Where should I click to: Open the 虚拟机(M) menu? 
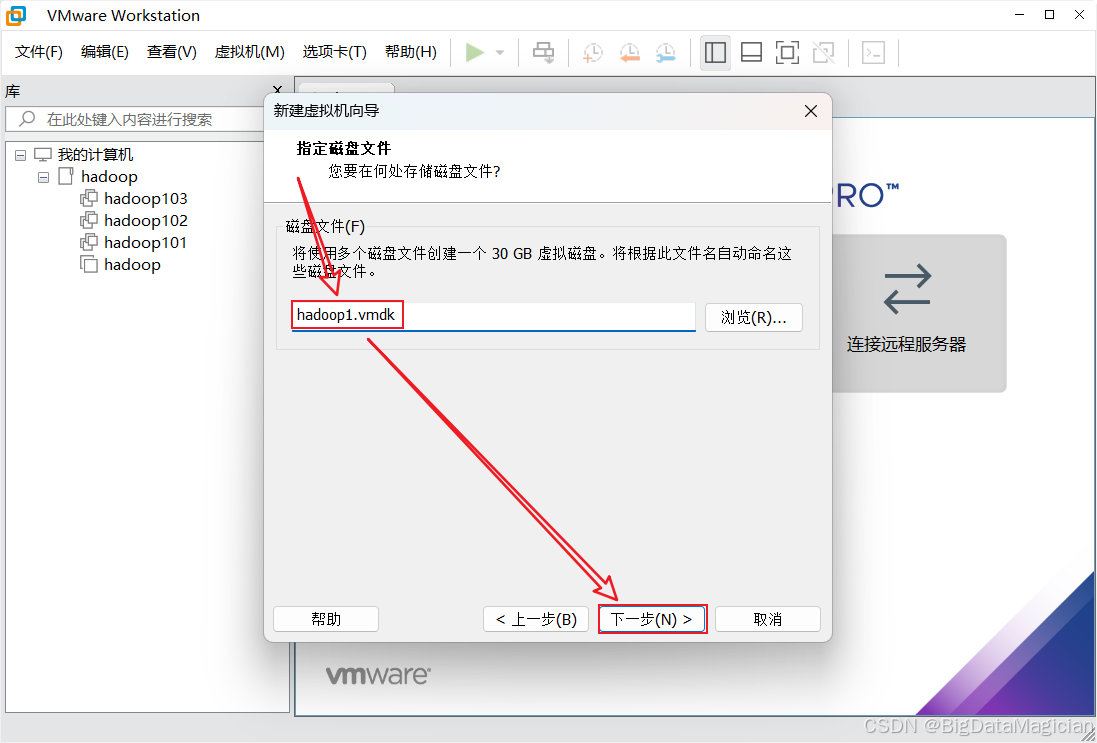250,52
